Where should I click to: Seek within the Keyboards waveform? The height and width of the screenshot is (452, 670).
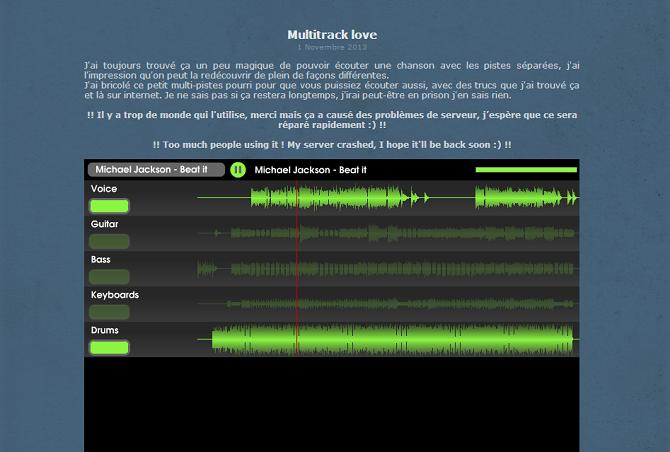(x=388, y=304)
